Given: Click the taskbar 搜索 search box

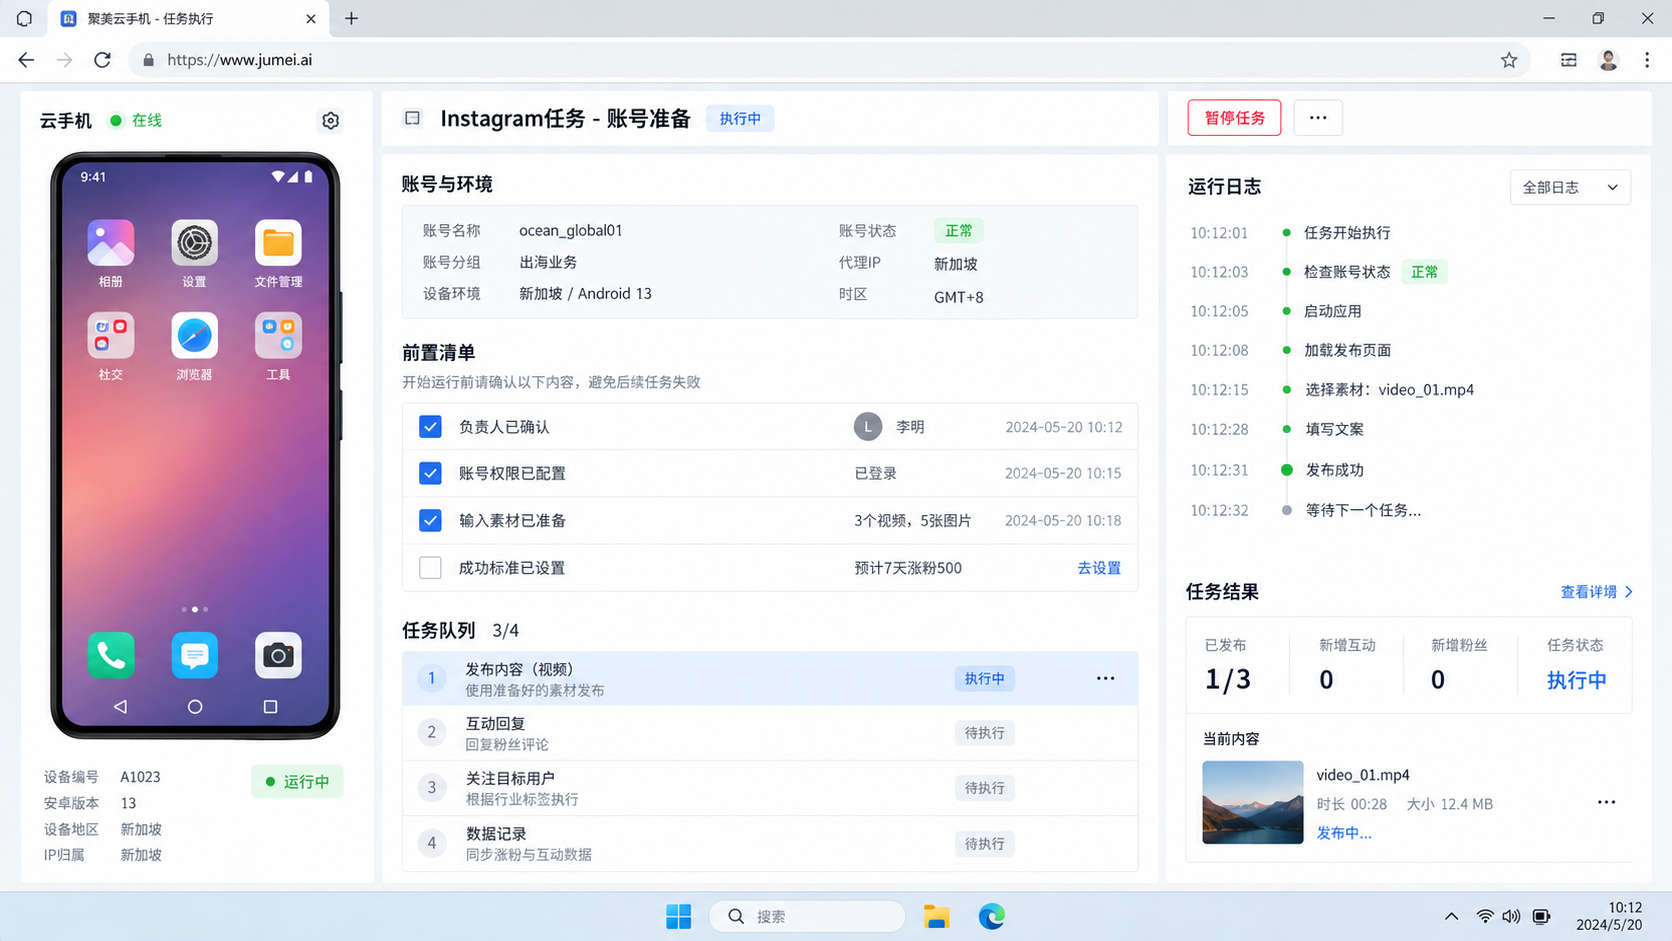Looking at the screenshot, I should click(807, 916).
